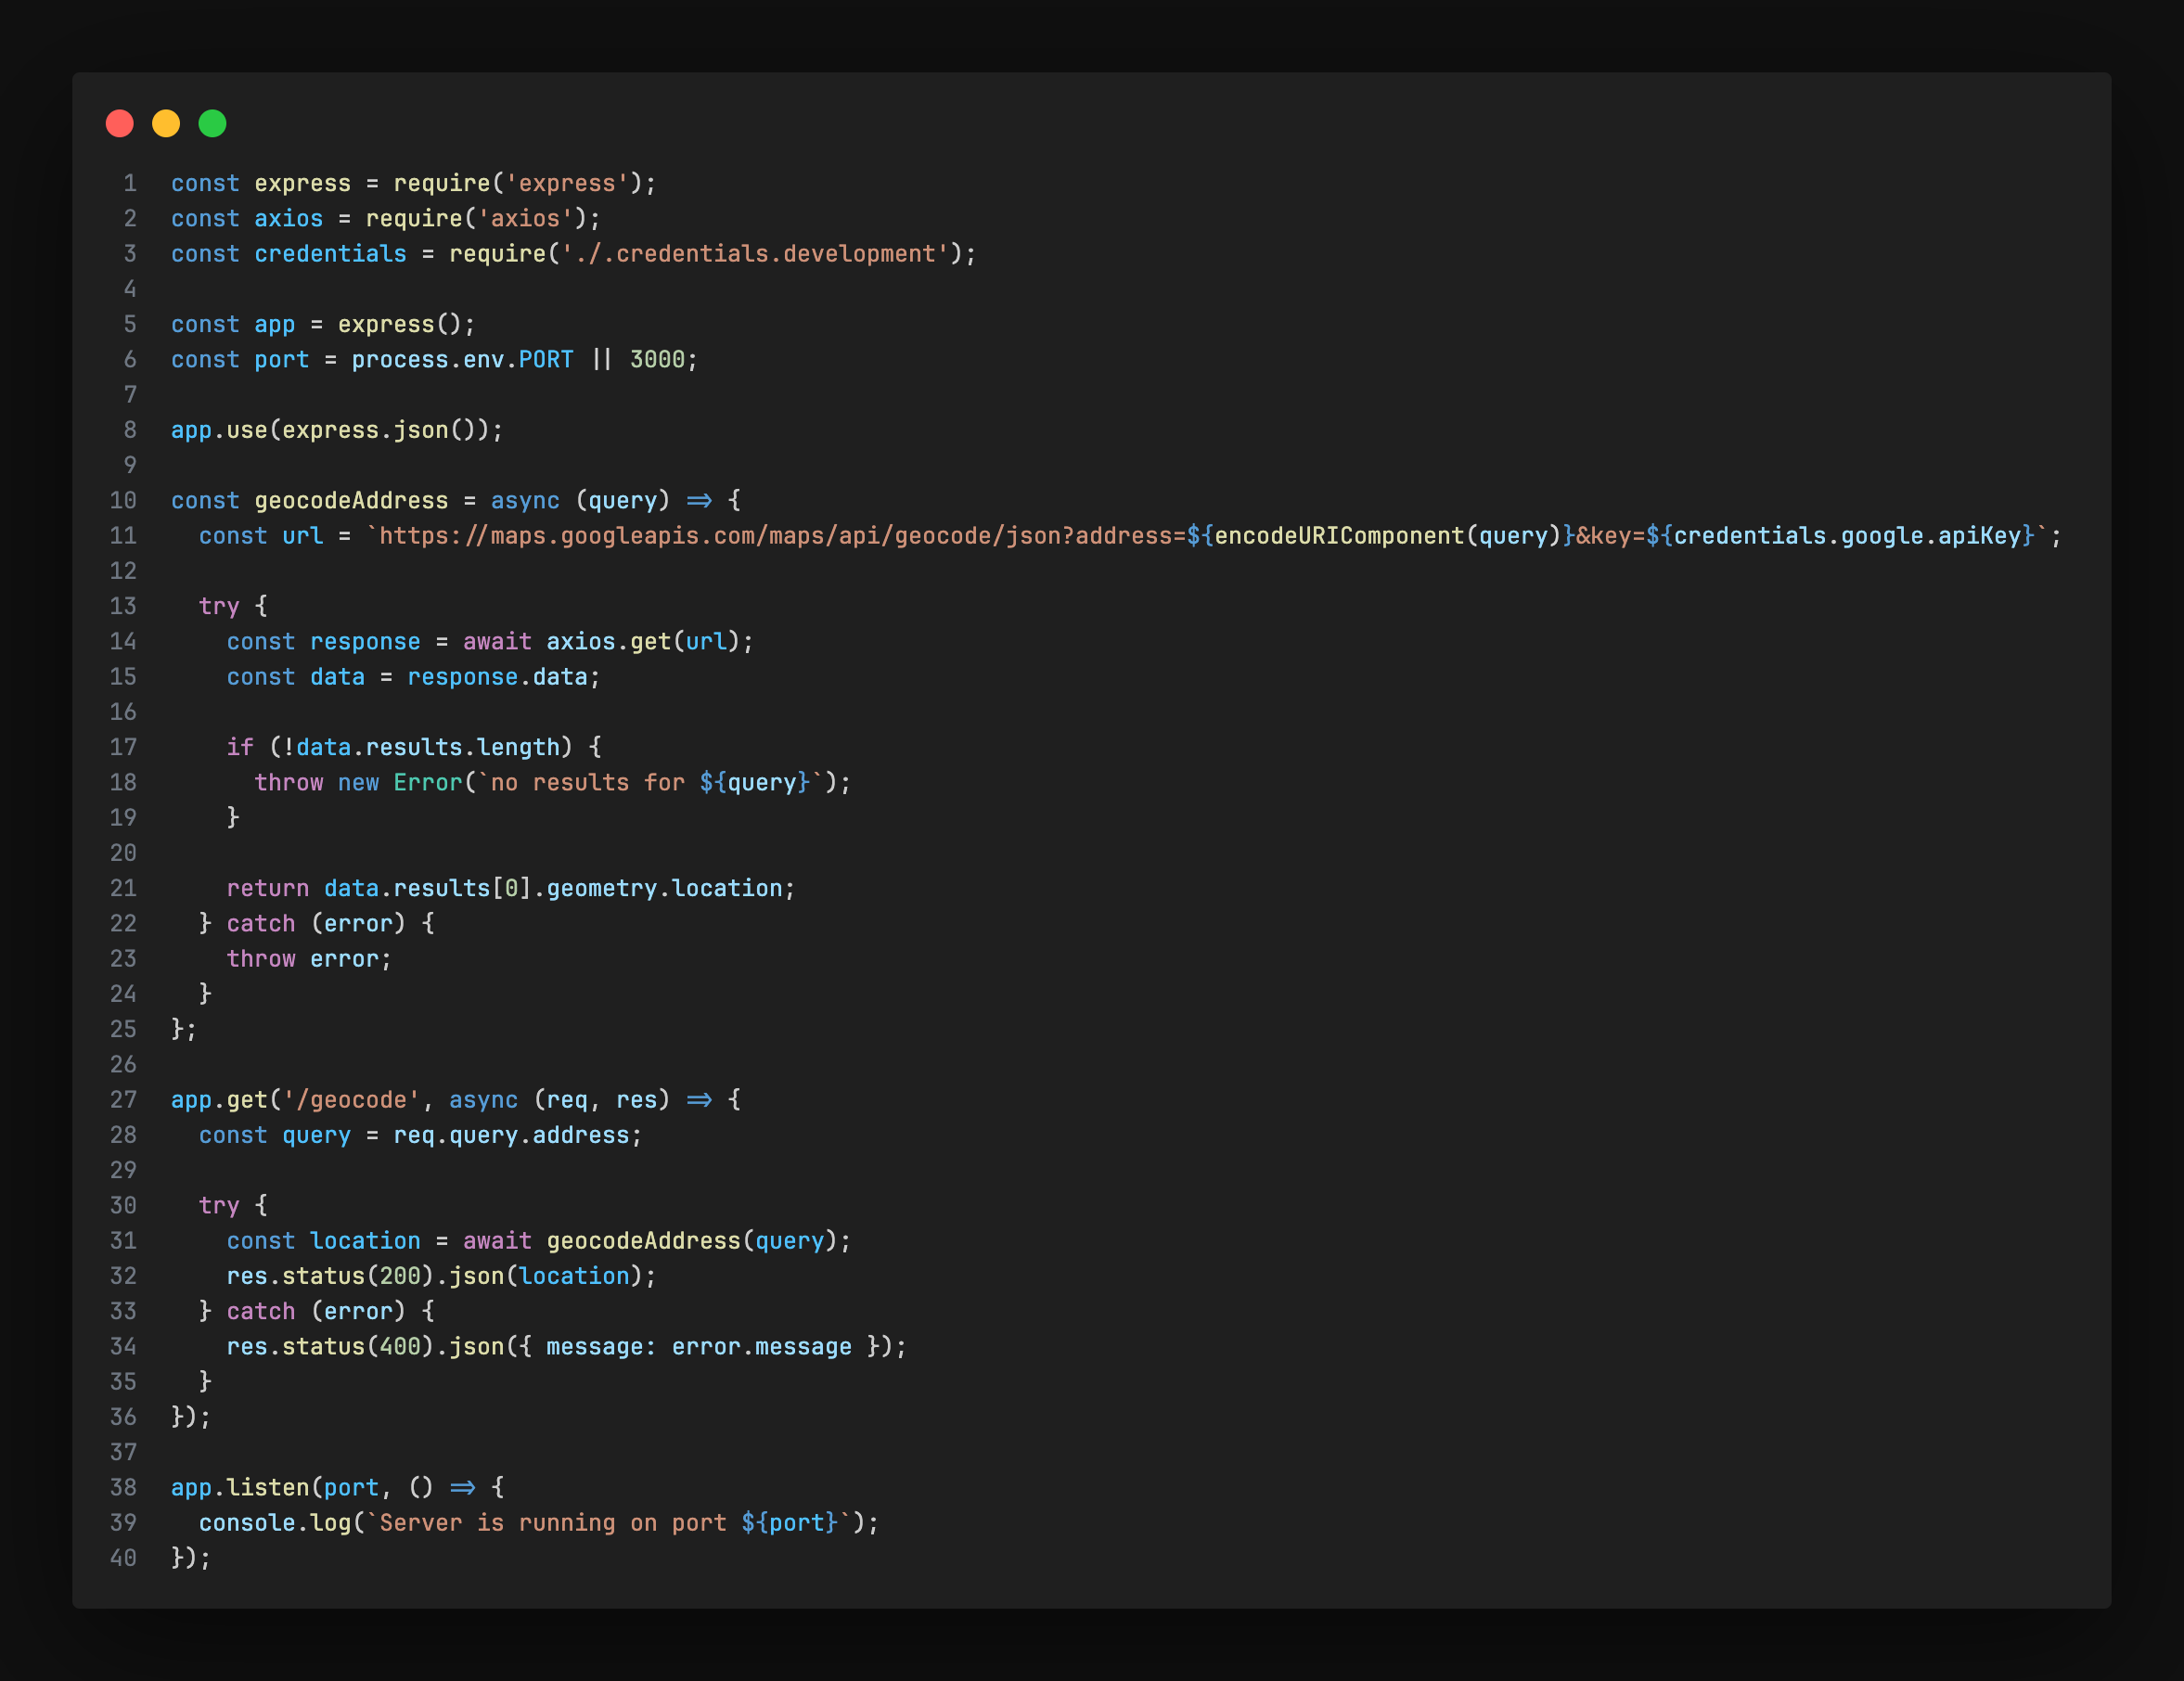Click the 'no results for' error string
2184x1681 pixels.
[x=588, y=783]
